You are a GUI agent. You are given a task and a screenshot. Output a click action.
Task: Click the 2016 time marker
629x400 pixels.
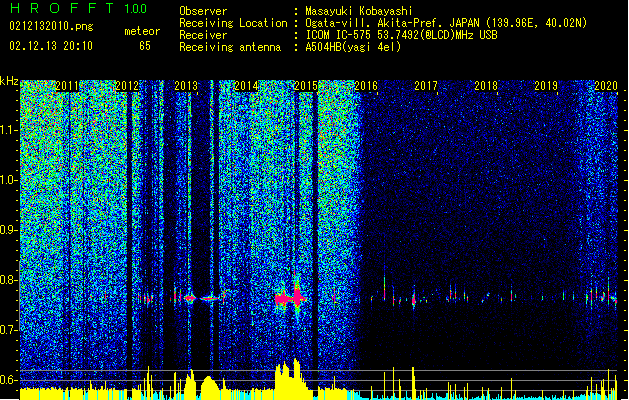(x=366, y=86)
